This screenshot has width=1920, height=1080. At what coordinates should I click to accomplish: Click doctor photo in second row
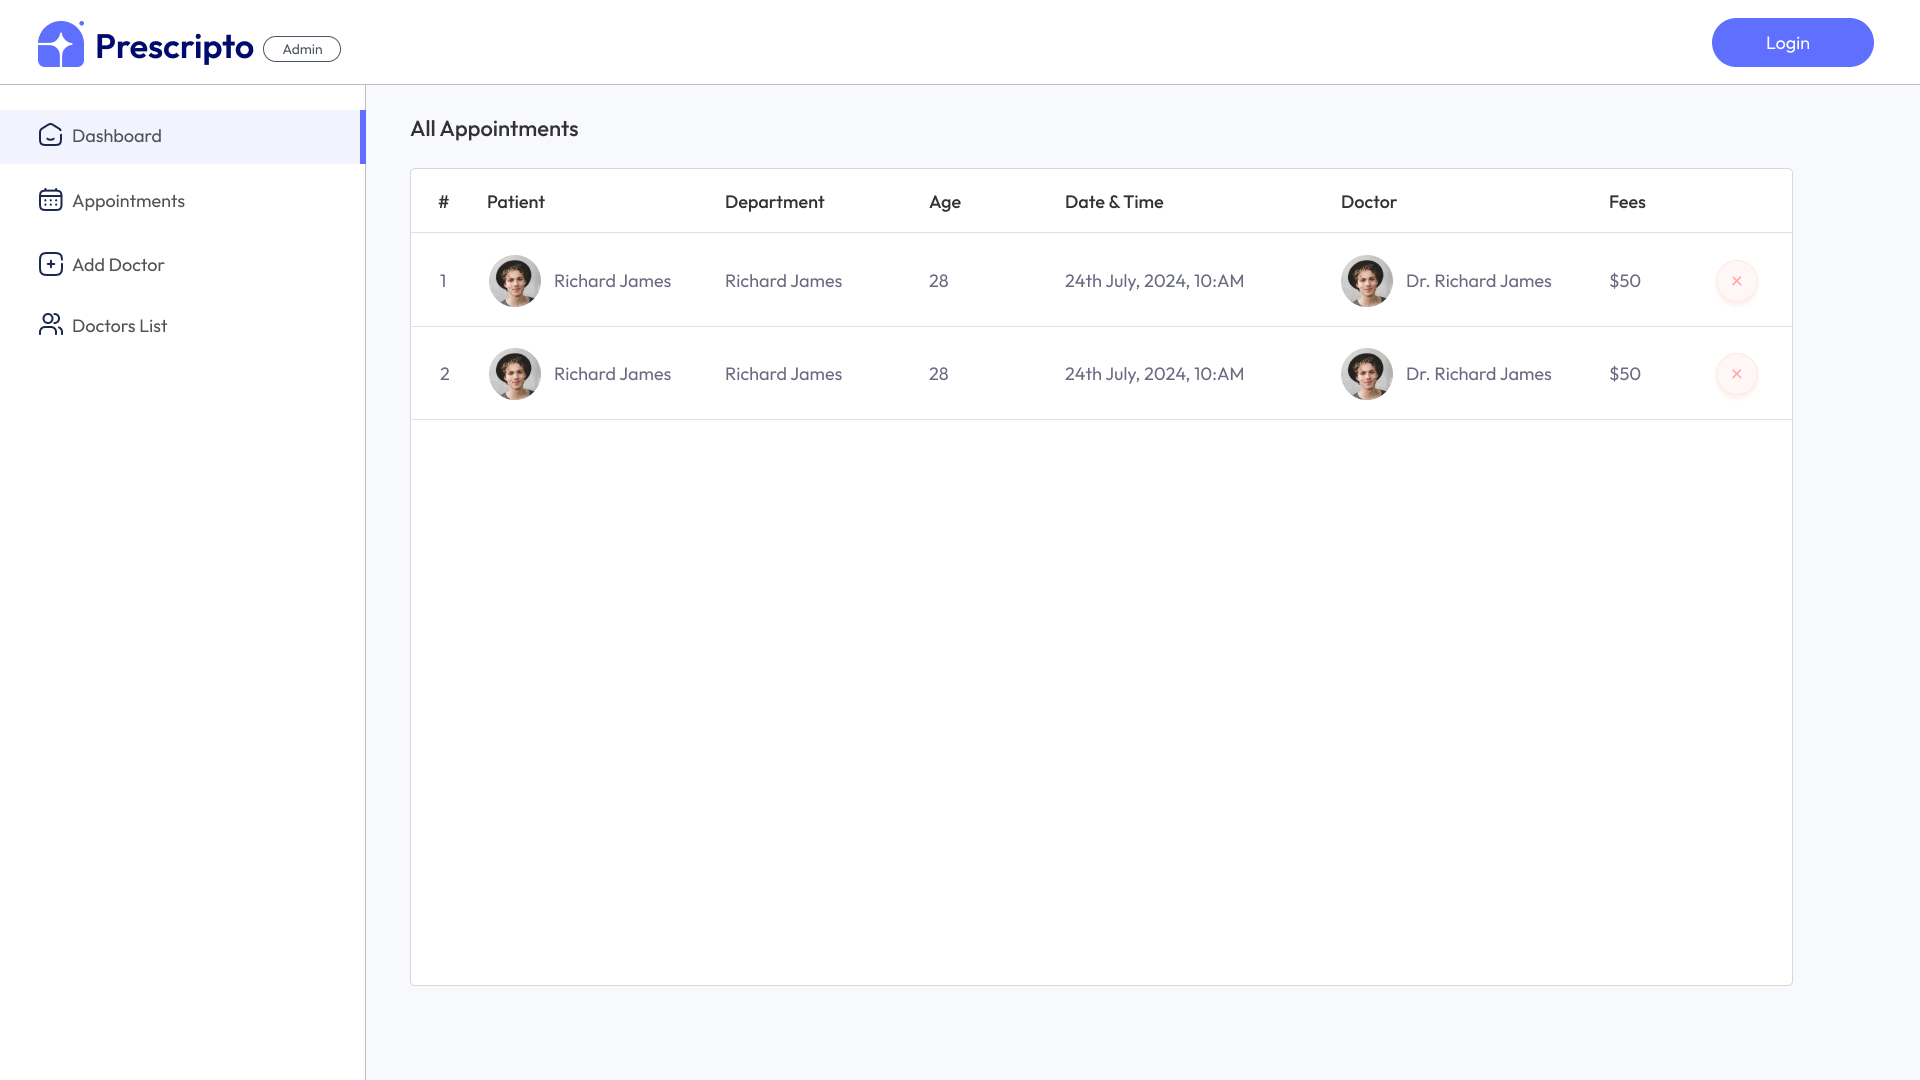pyautogui.click(x=1366, y=374)
